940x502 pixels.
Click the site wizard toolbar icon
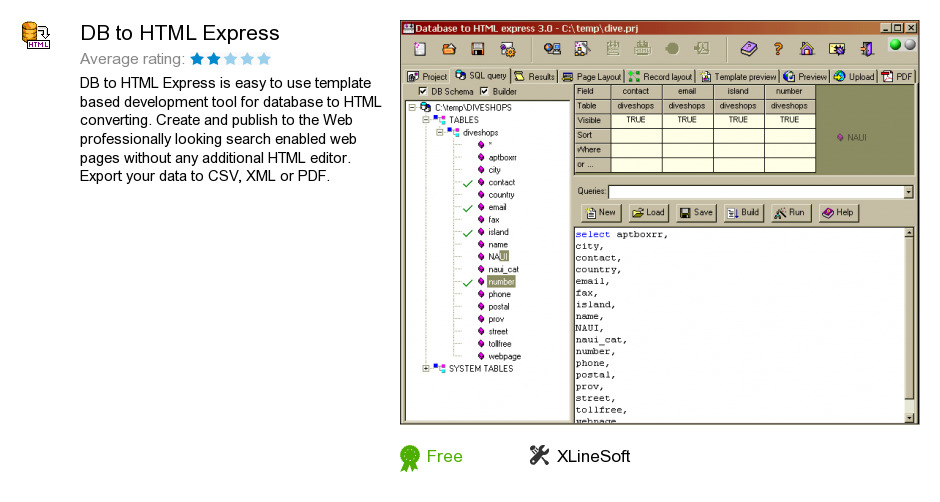point(582,49)
